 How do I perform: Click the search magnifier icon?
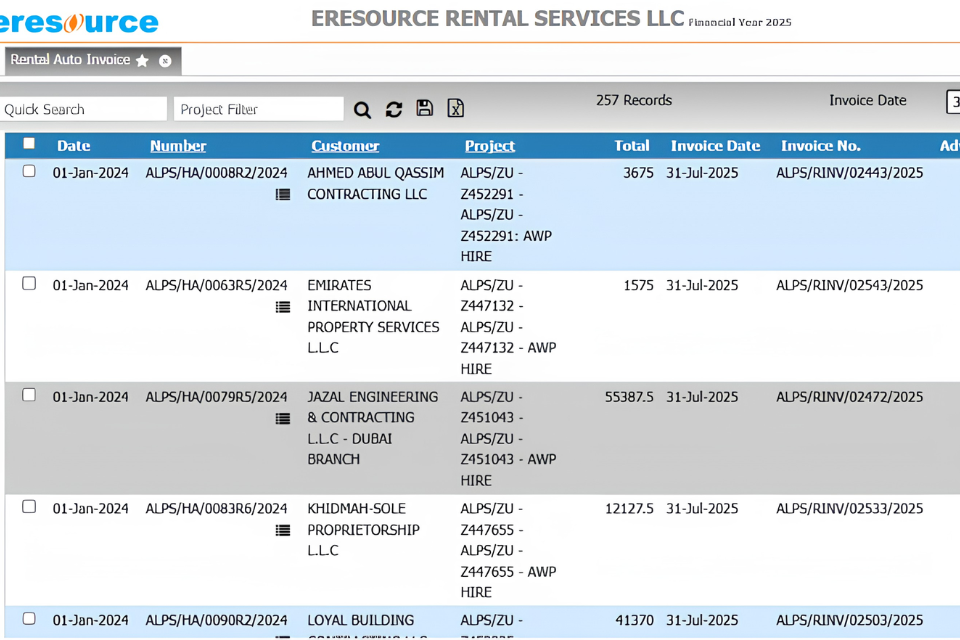(362, 110)
